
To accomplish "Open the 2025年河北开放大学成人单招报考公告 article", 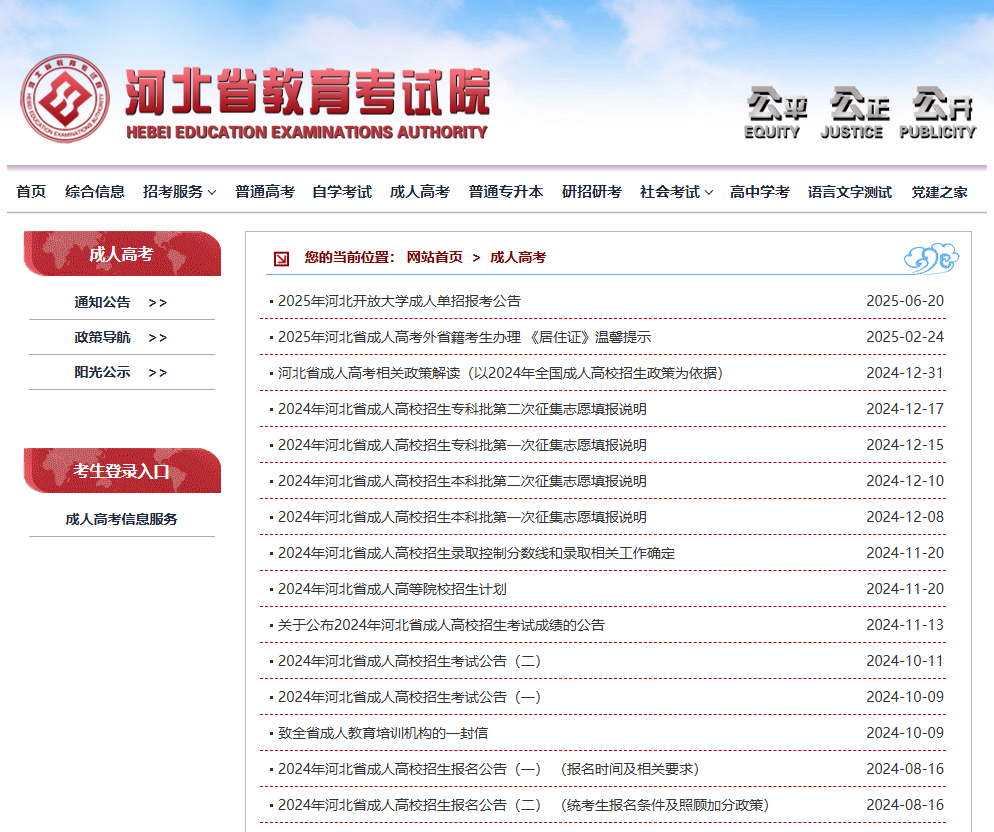I will click(x=399, y=301).
